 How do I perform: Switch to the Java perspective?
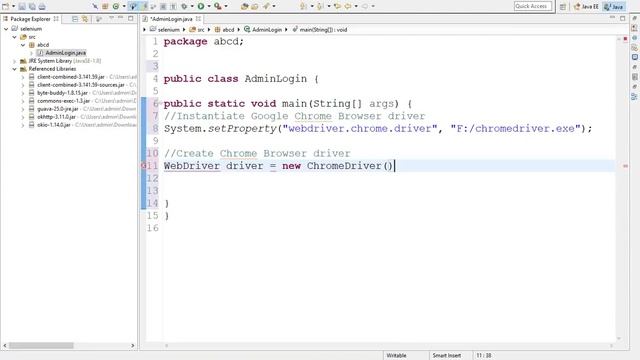click(x=614, y=7)
